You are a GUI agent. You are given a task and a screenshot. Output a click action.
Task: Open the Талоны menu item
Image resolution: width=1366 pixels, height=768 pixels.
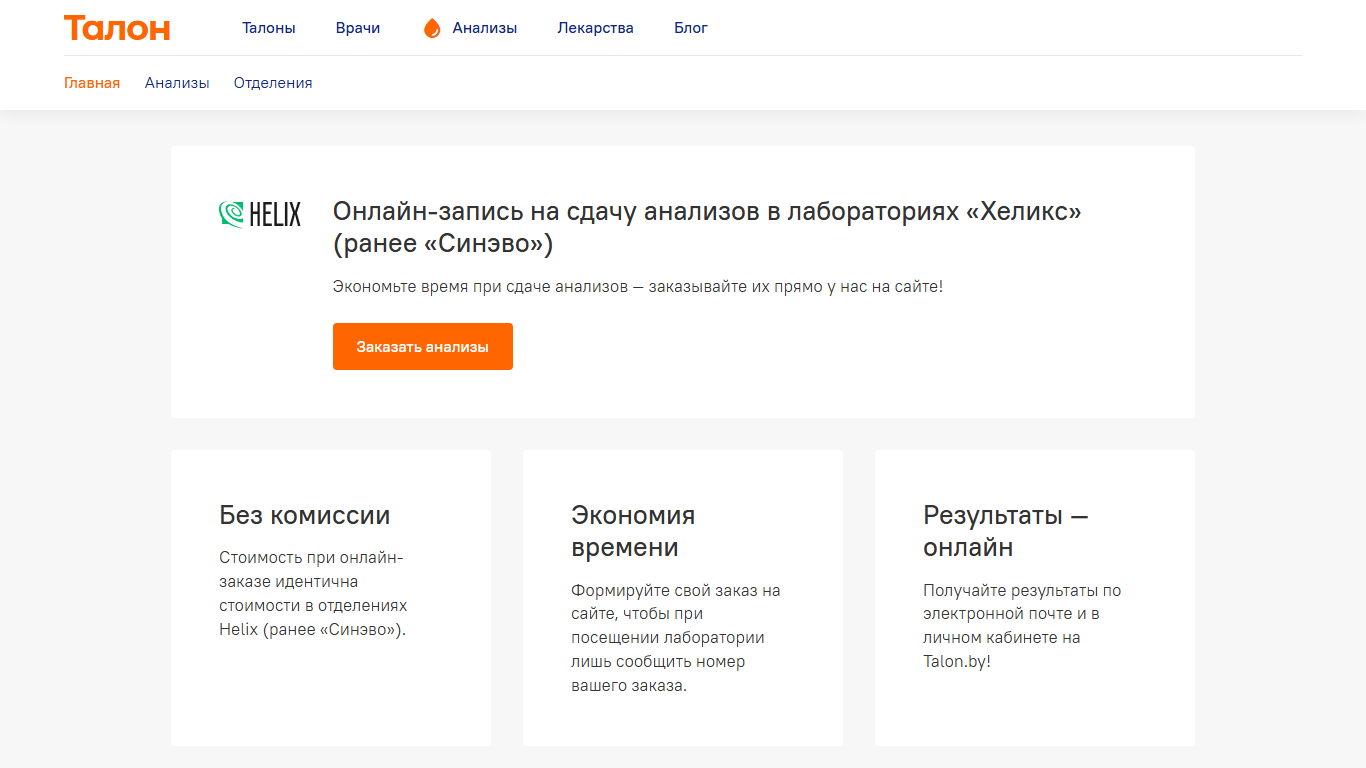(x=269, y=28)
